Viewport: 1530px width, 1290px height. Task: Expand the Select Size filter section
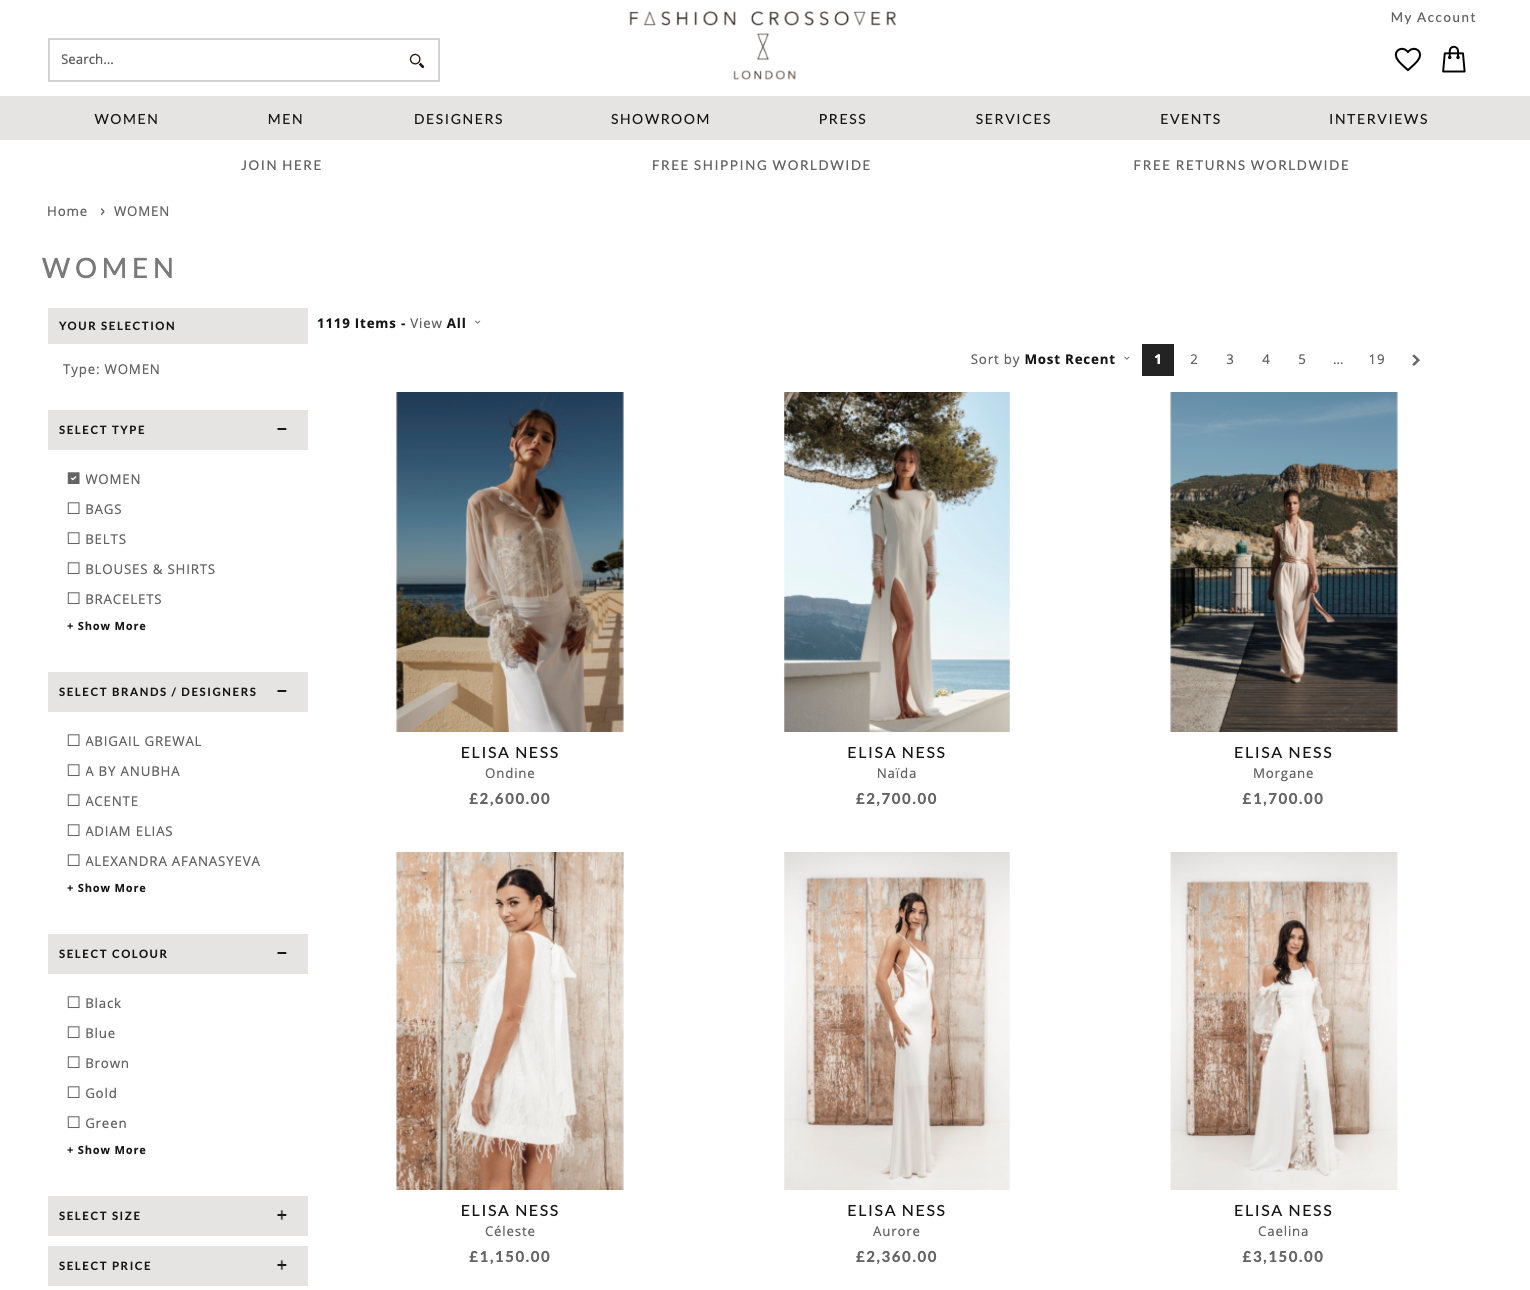(282, 1215)
